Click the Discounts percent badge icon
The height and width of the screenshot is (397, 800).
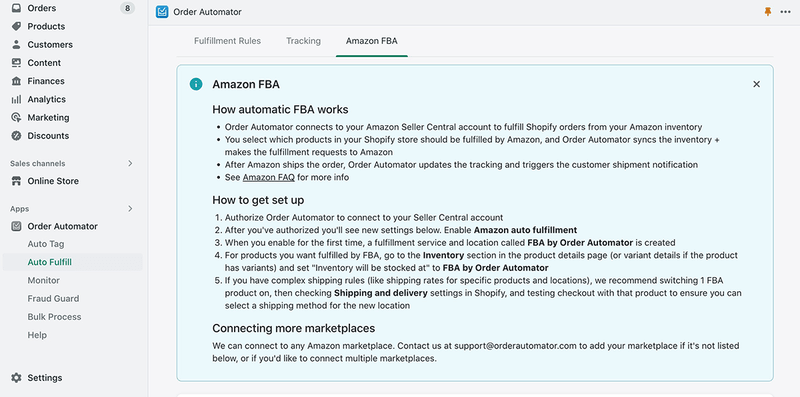pyautogui.click(x=16, y=136)
